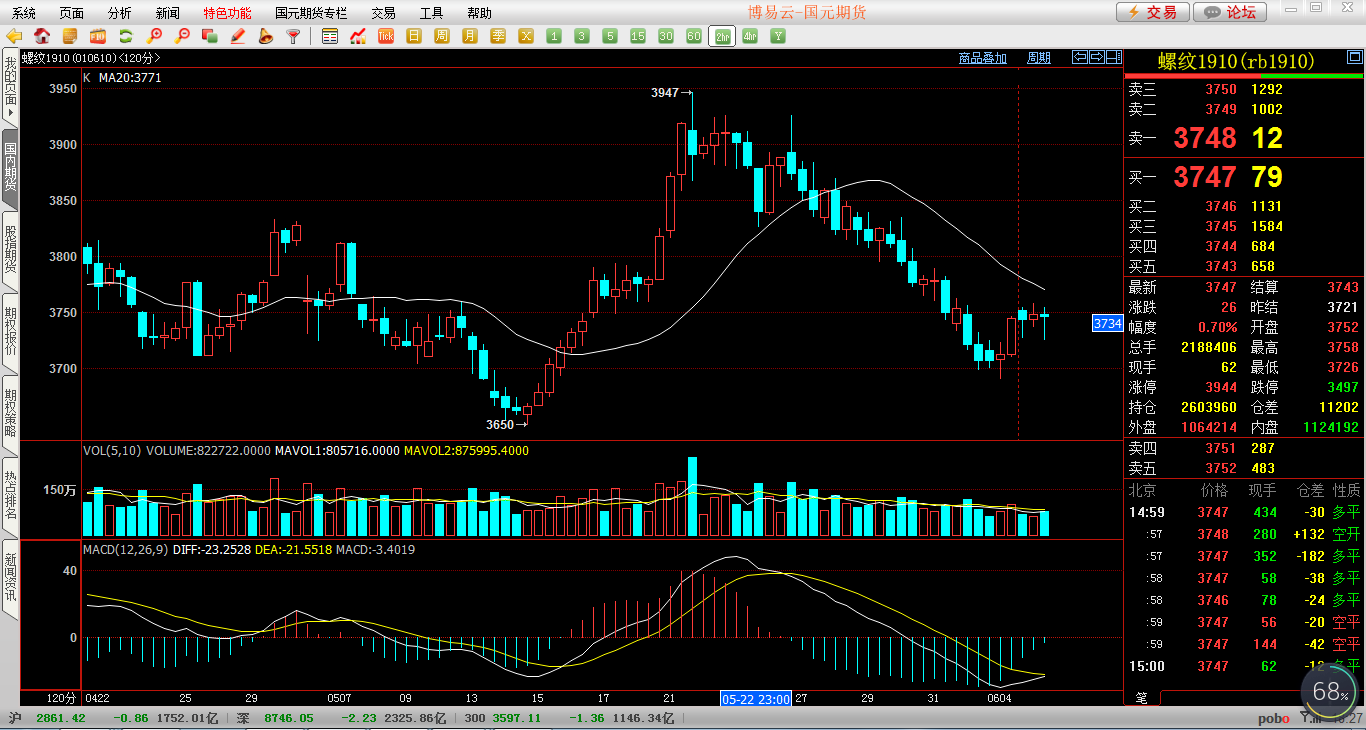Open the filter funnel tool
Screen dimensions: 1366x730
[x=293, y=36]
